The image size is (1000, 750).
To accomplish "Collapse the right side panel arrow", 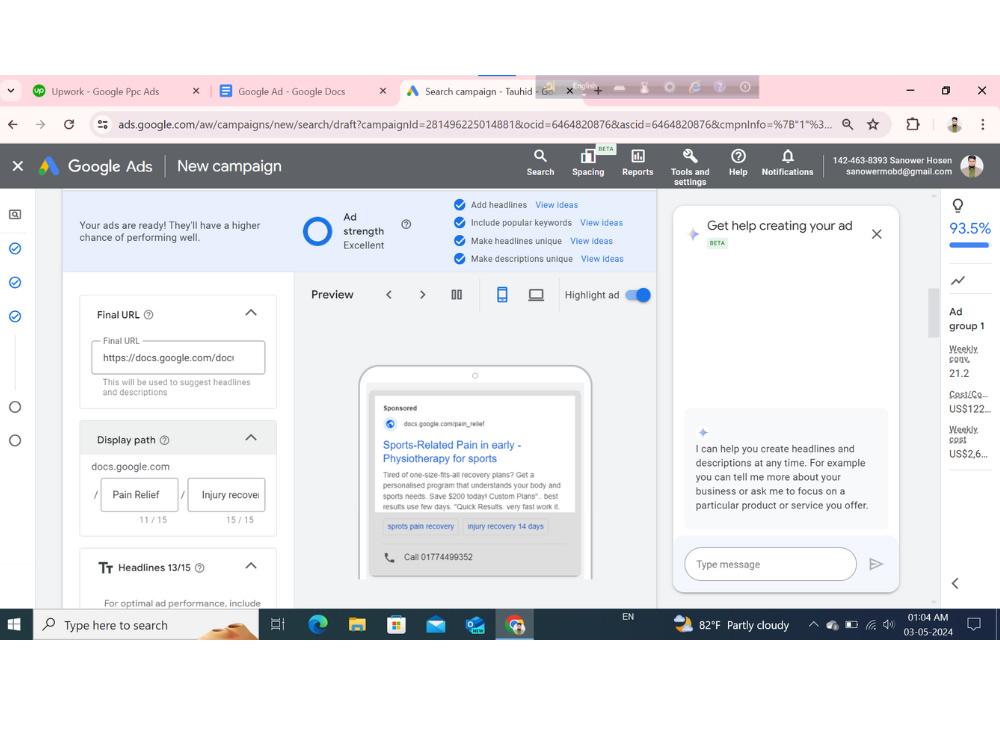I will tap(955, 583).
